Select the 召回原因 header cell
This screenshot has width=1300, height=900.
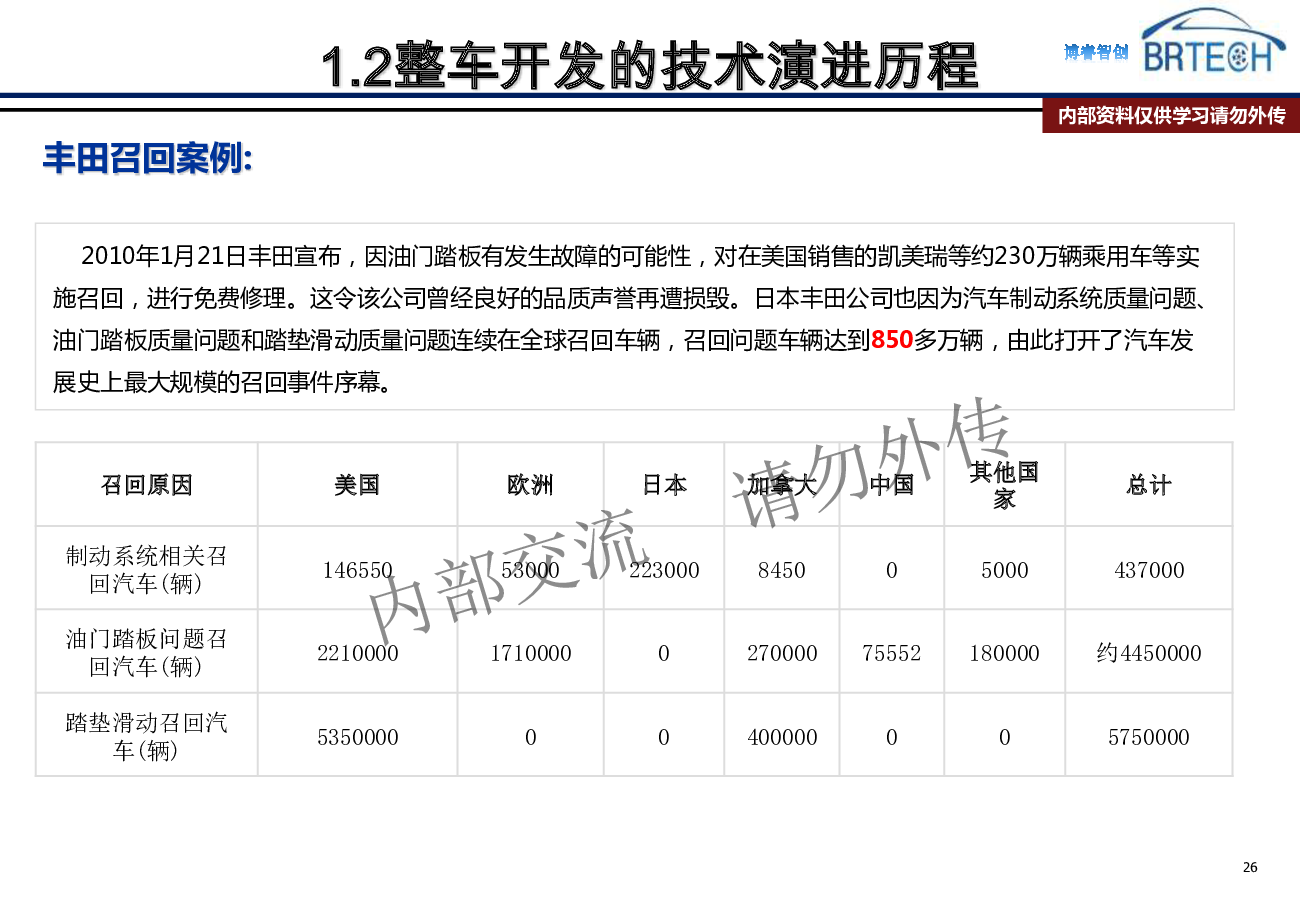tap(147, 485)
